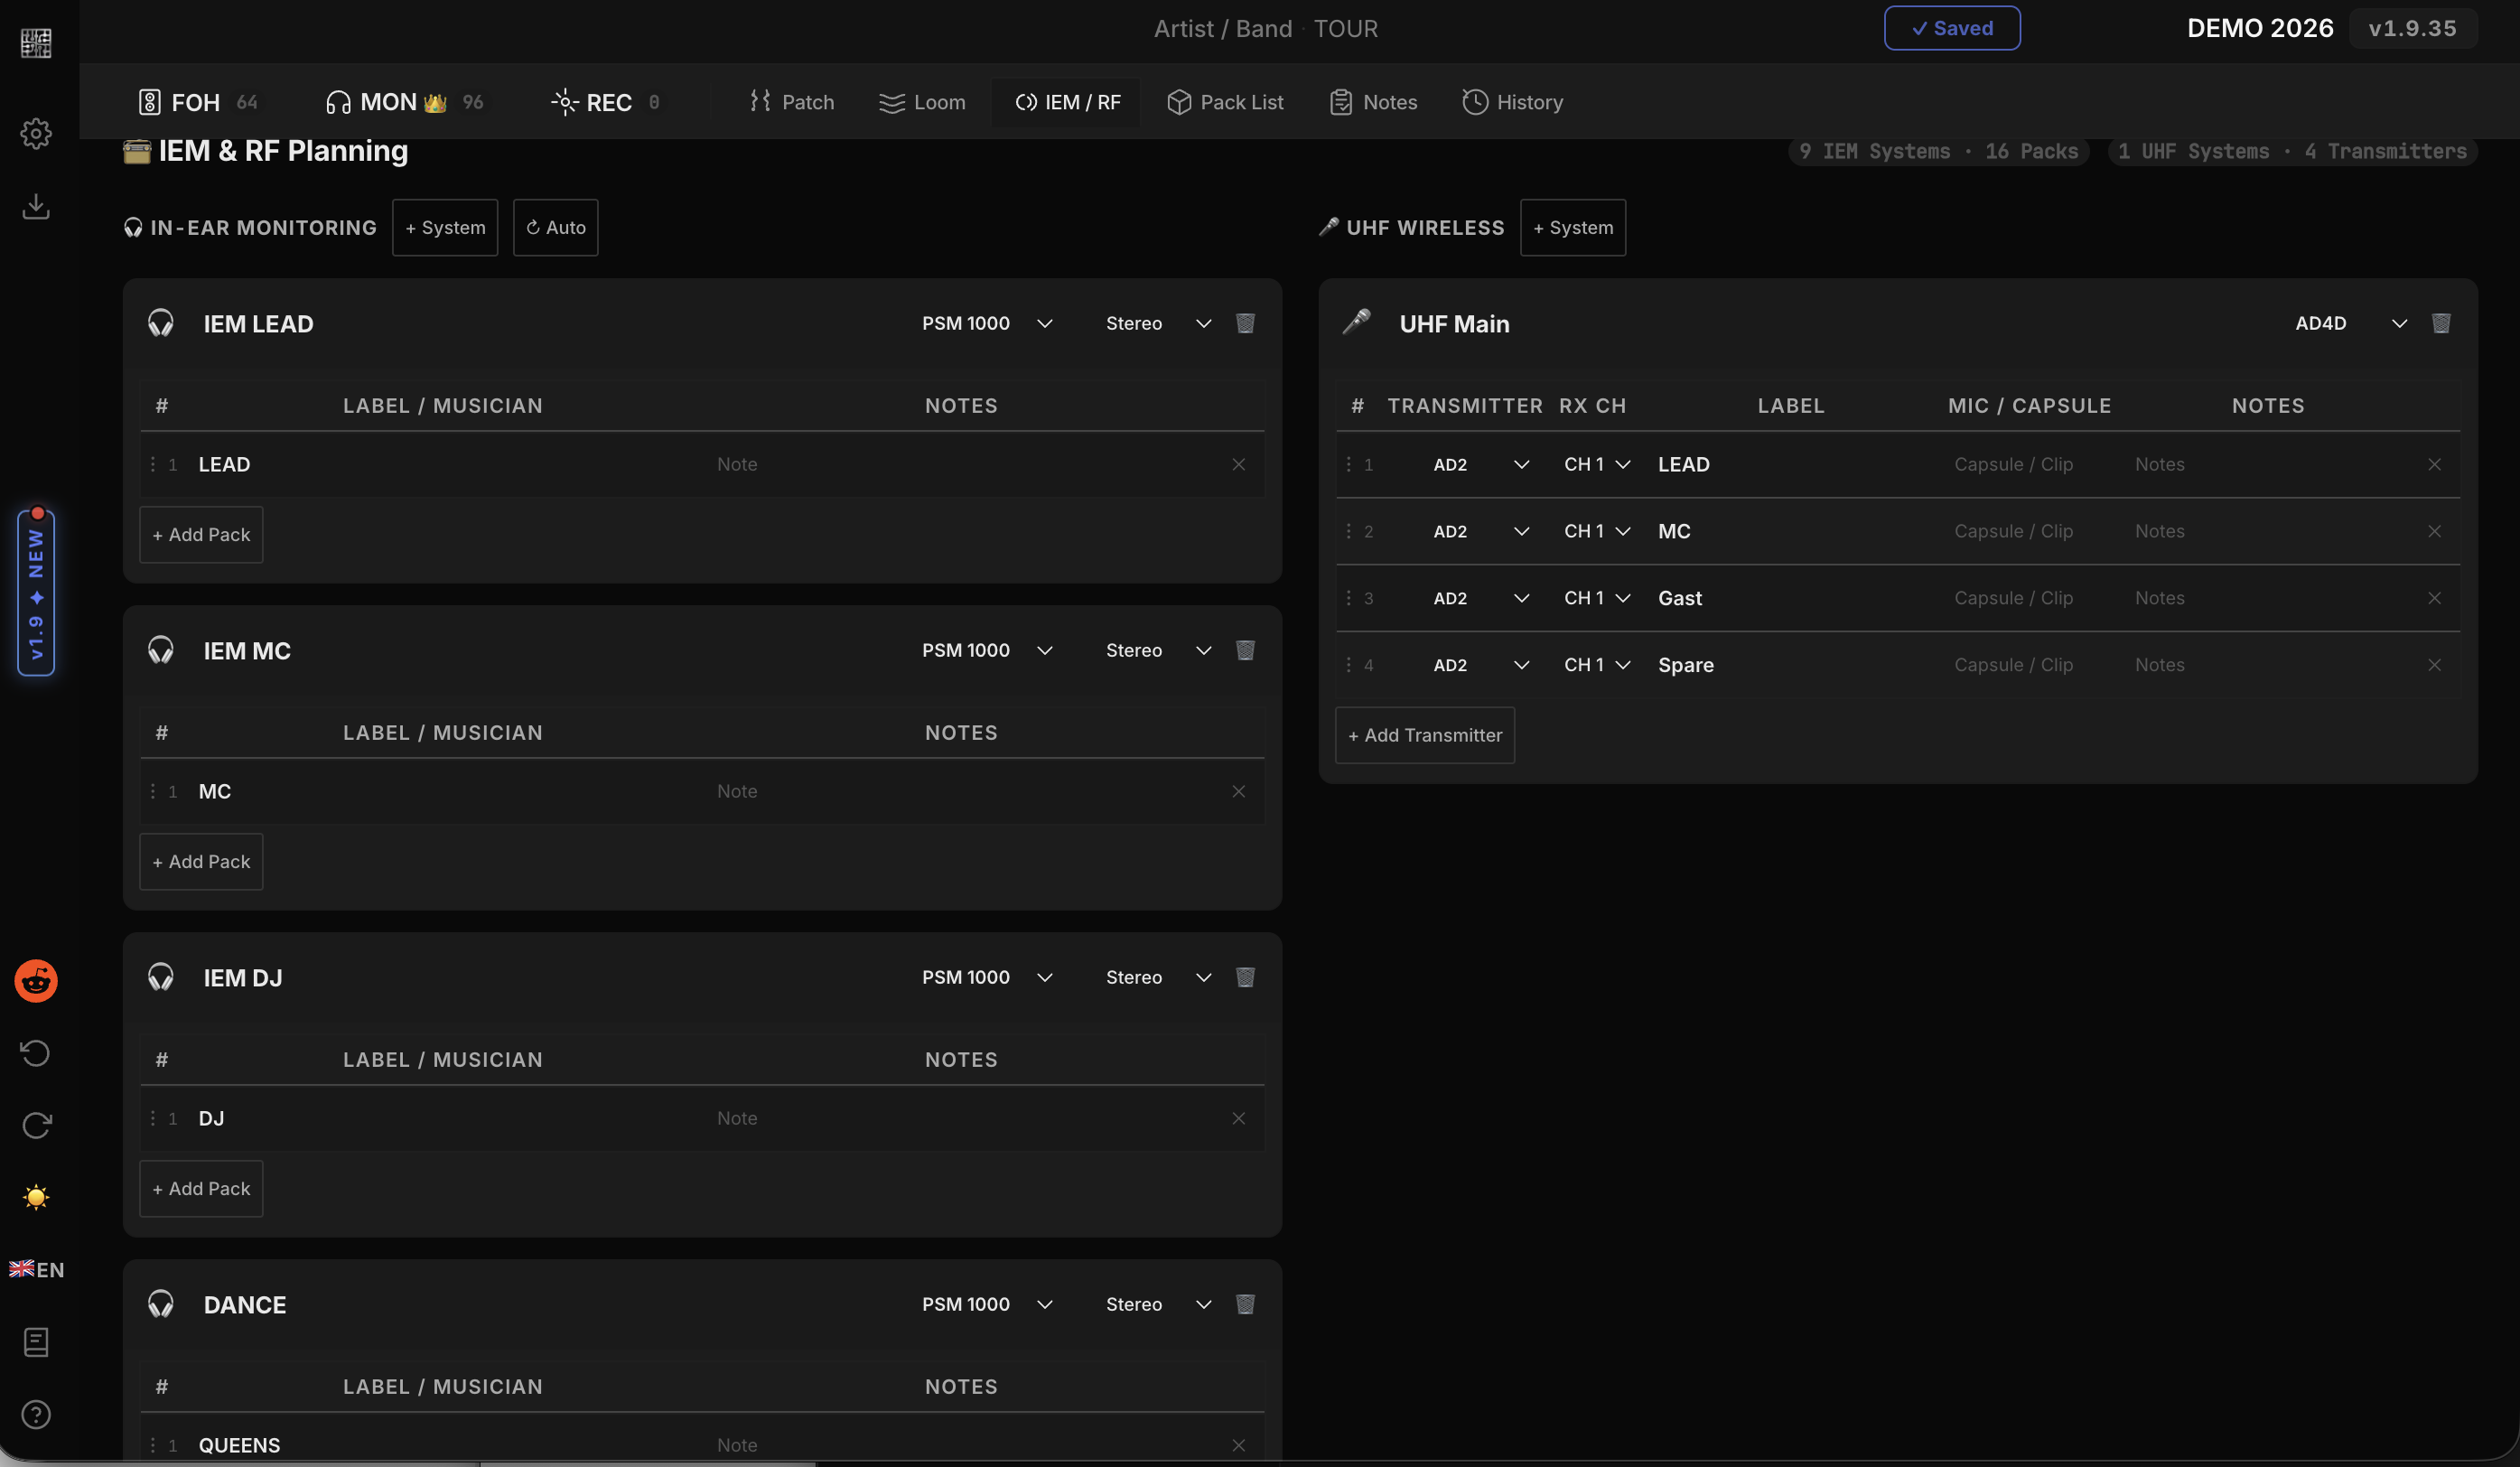Open IEM LEAD Stereo mode dropdown
The height and width of the screenshot is (1467, 2520).
1158,323
